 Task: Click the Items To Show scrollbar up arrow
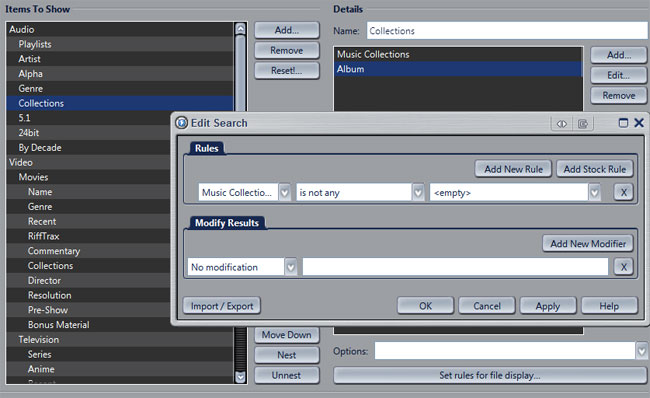(x=240, y=29)
